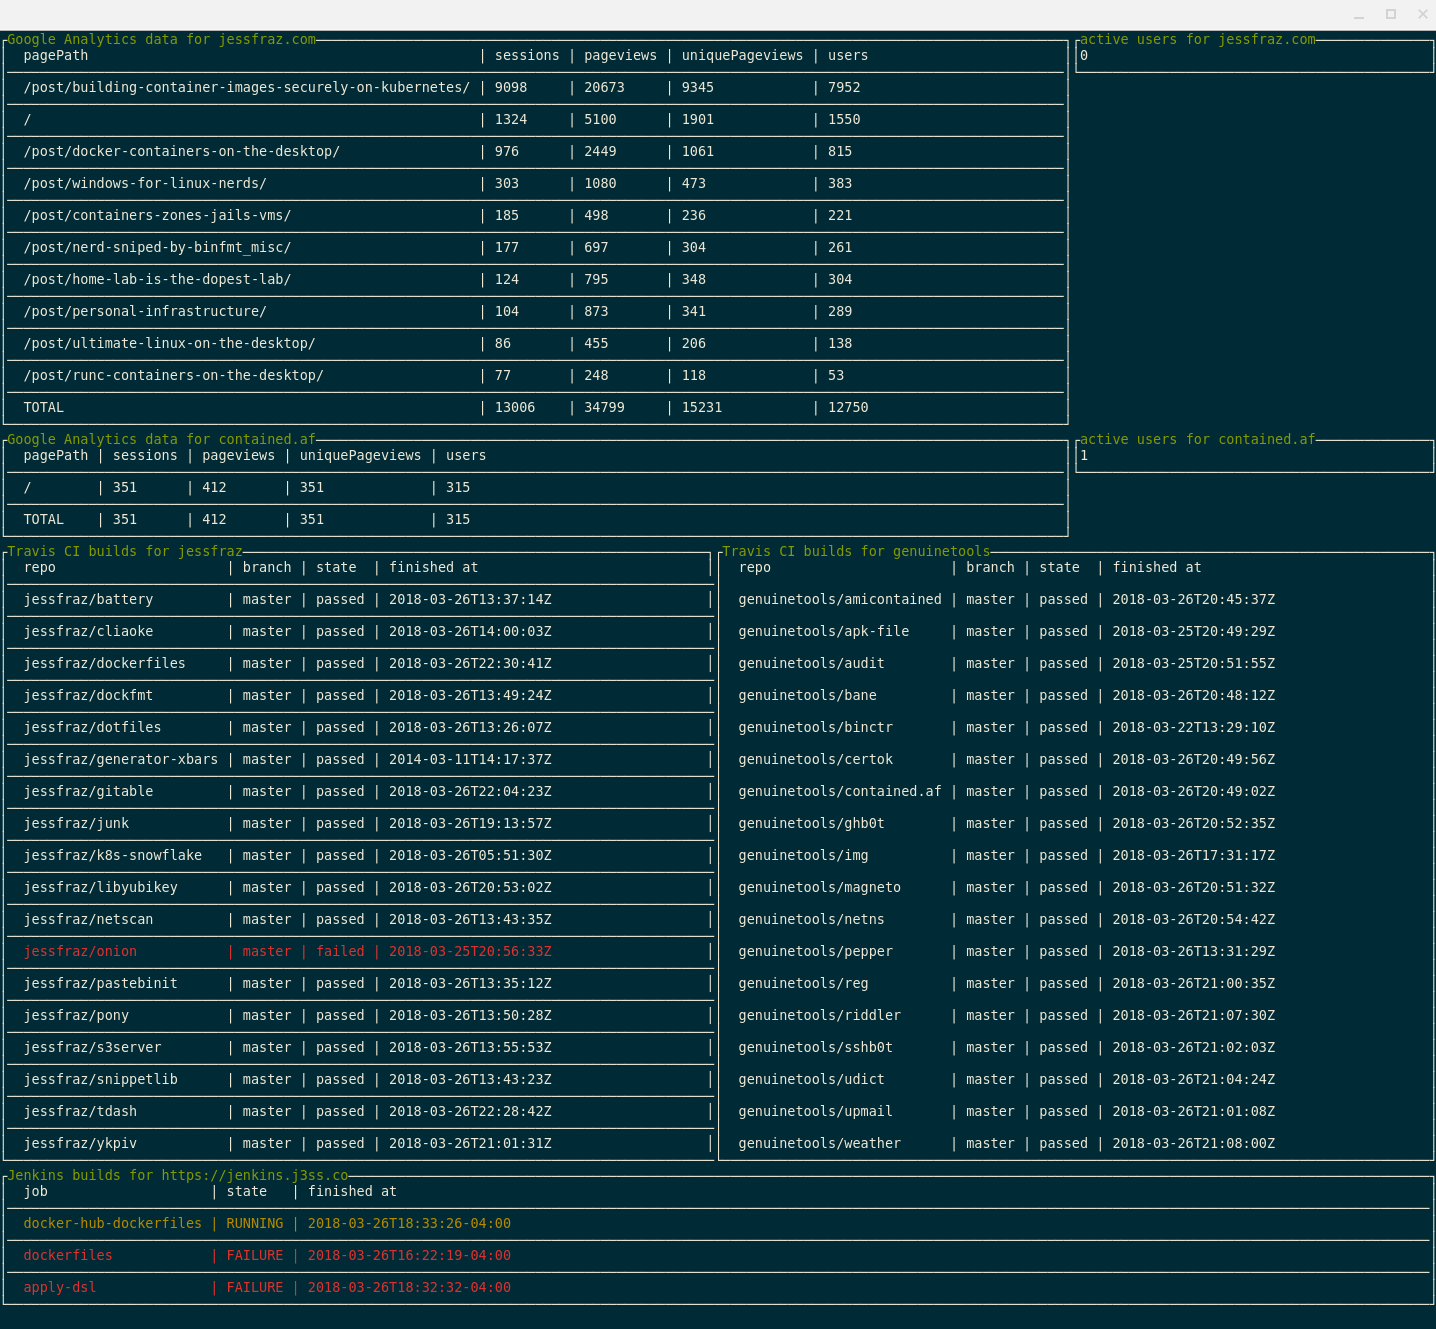Click jessfraz/netscan repo name

[x=88, y=920]
